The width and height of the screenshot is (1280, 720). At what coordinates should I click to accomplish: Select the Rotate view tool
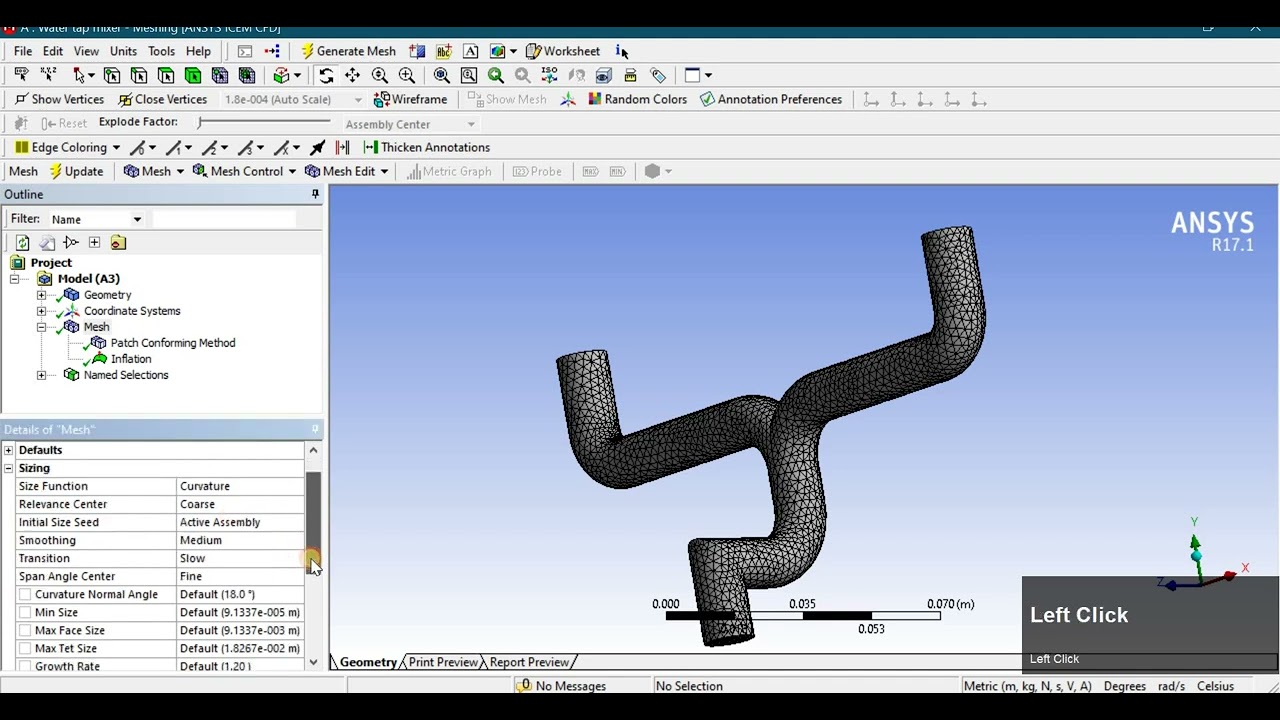tap(326, 75)
